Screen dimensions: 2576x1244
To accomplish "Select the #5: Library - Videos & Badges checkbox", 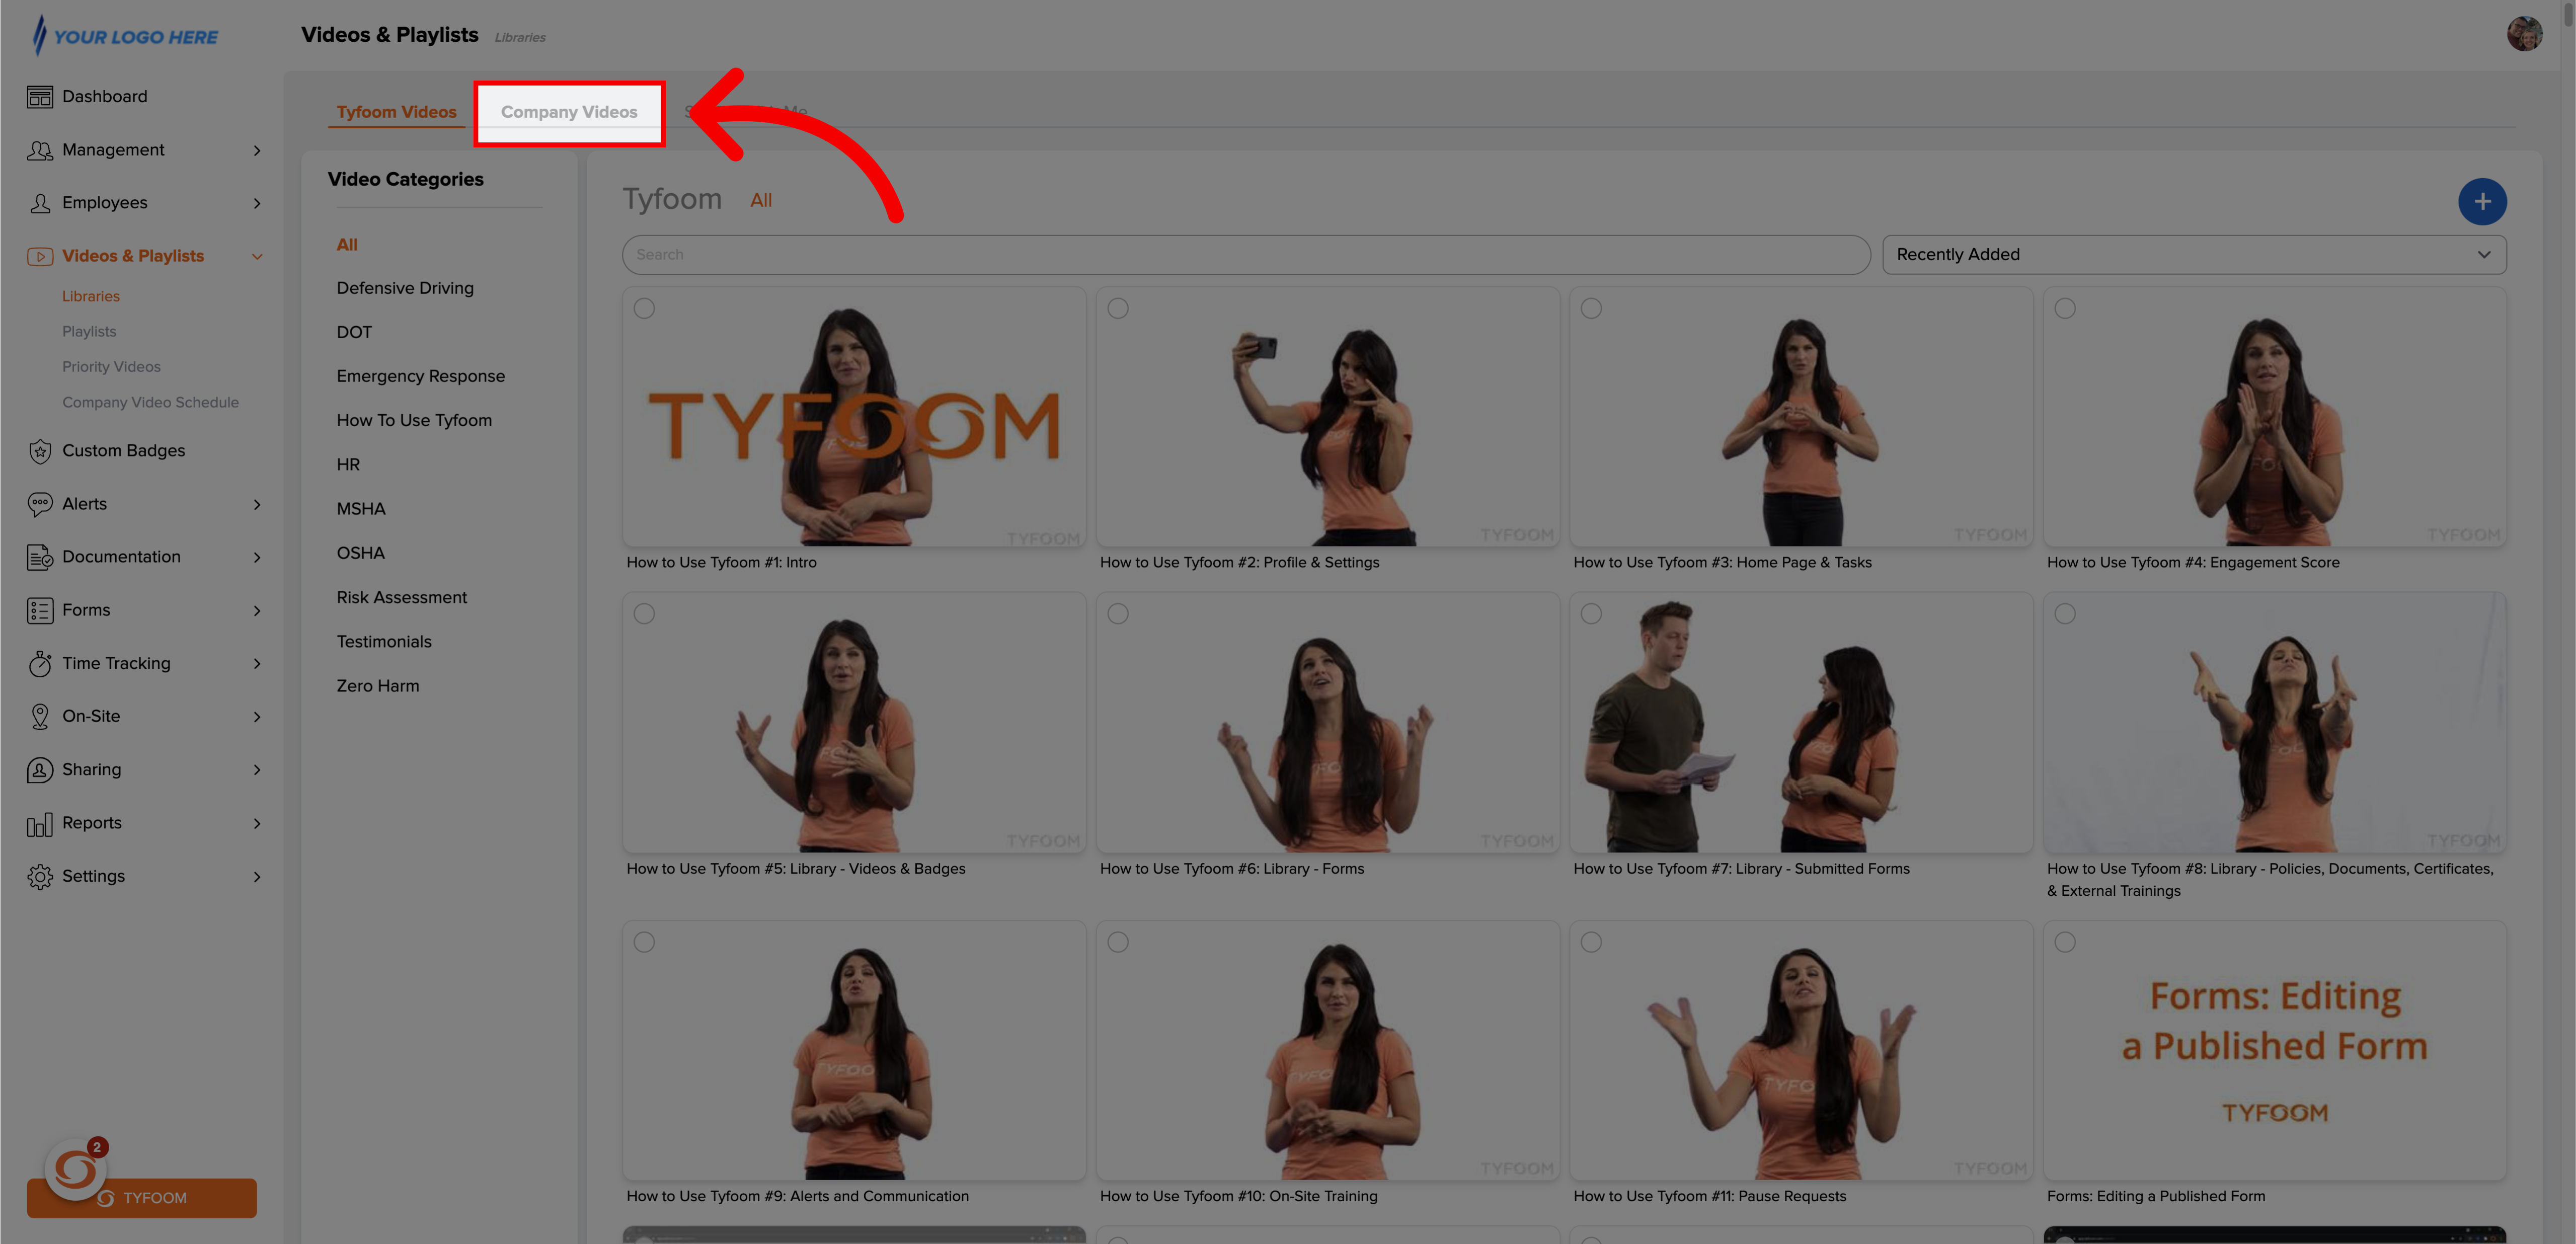I will pos(644,614).
